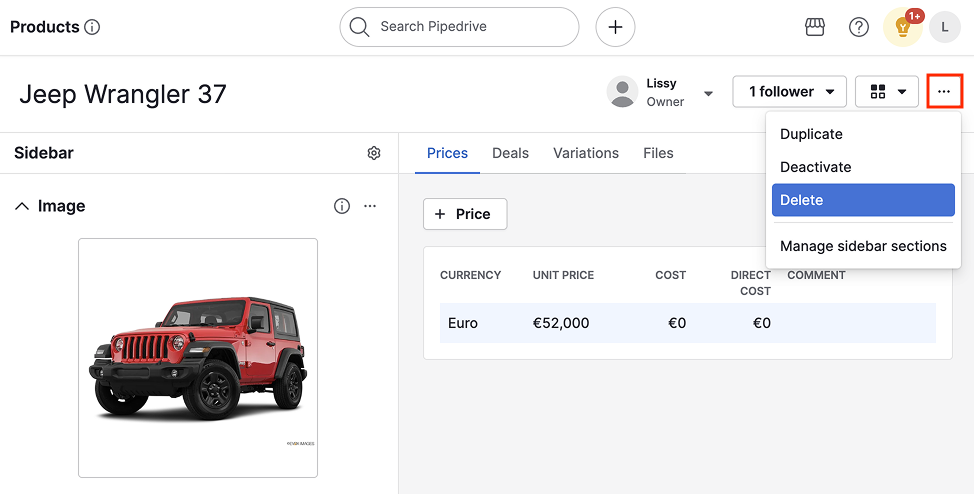
Task: Click the add Price button
Action: [x=464, y=214]
